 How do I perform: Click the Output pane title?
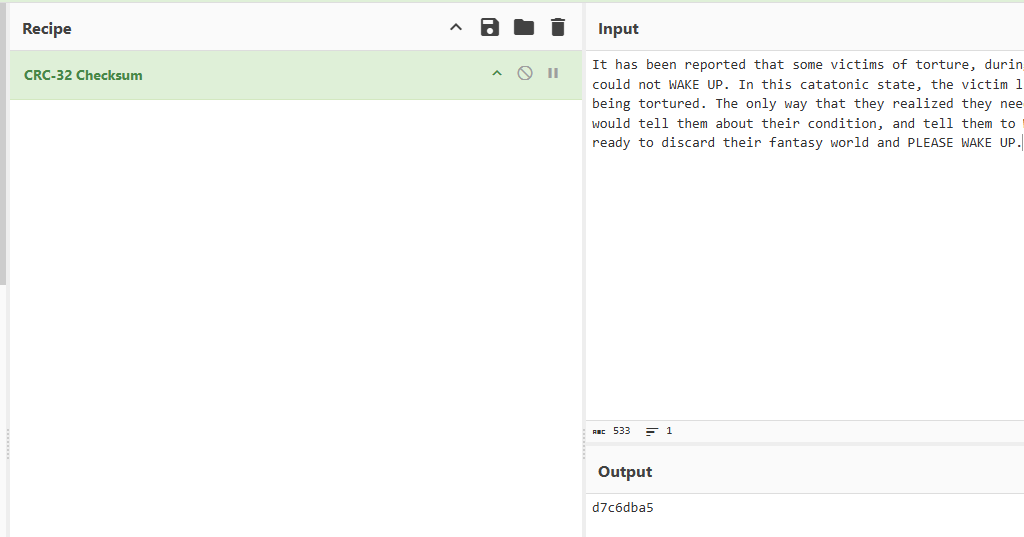(625, 472)
